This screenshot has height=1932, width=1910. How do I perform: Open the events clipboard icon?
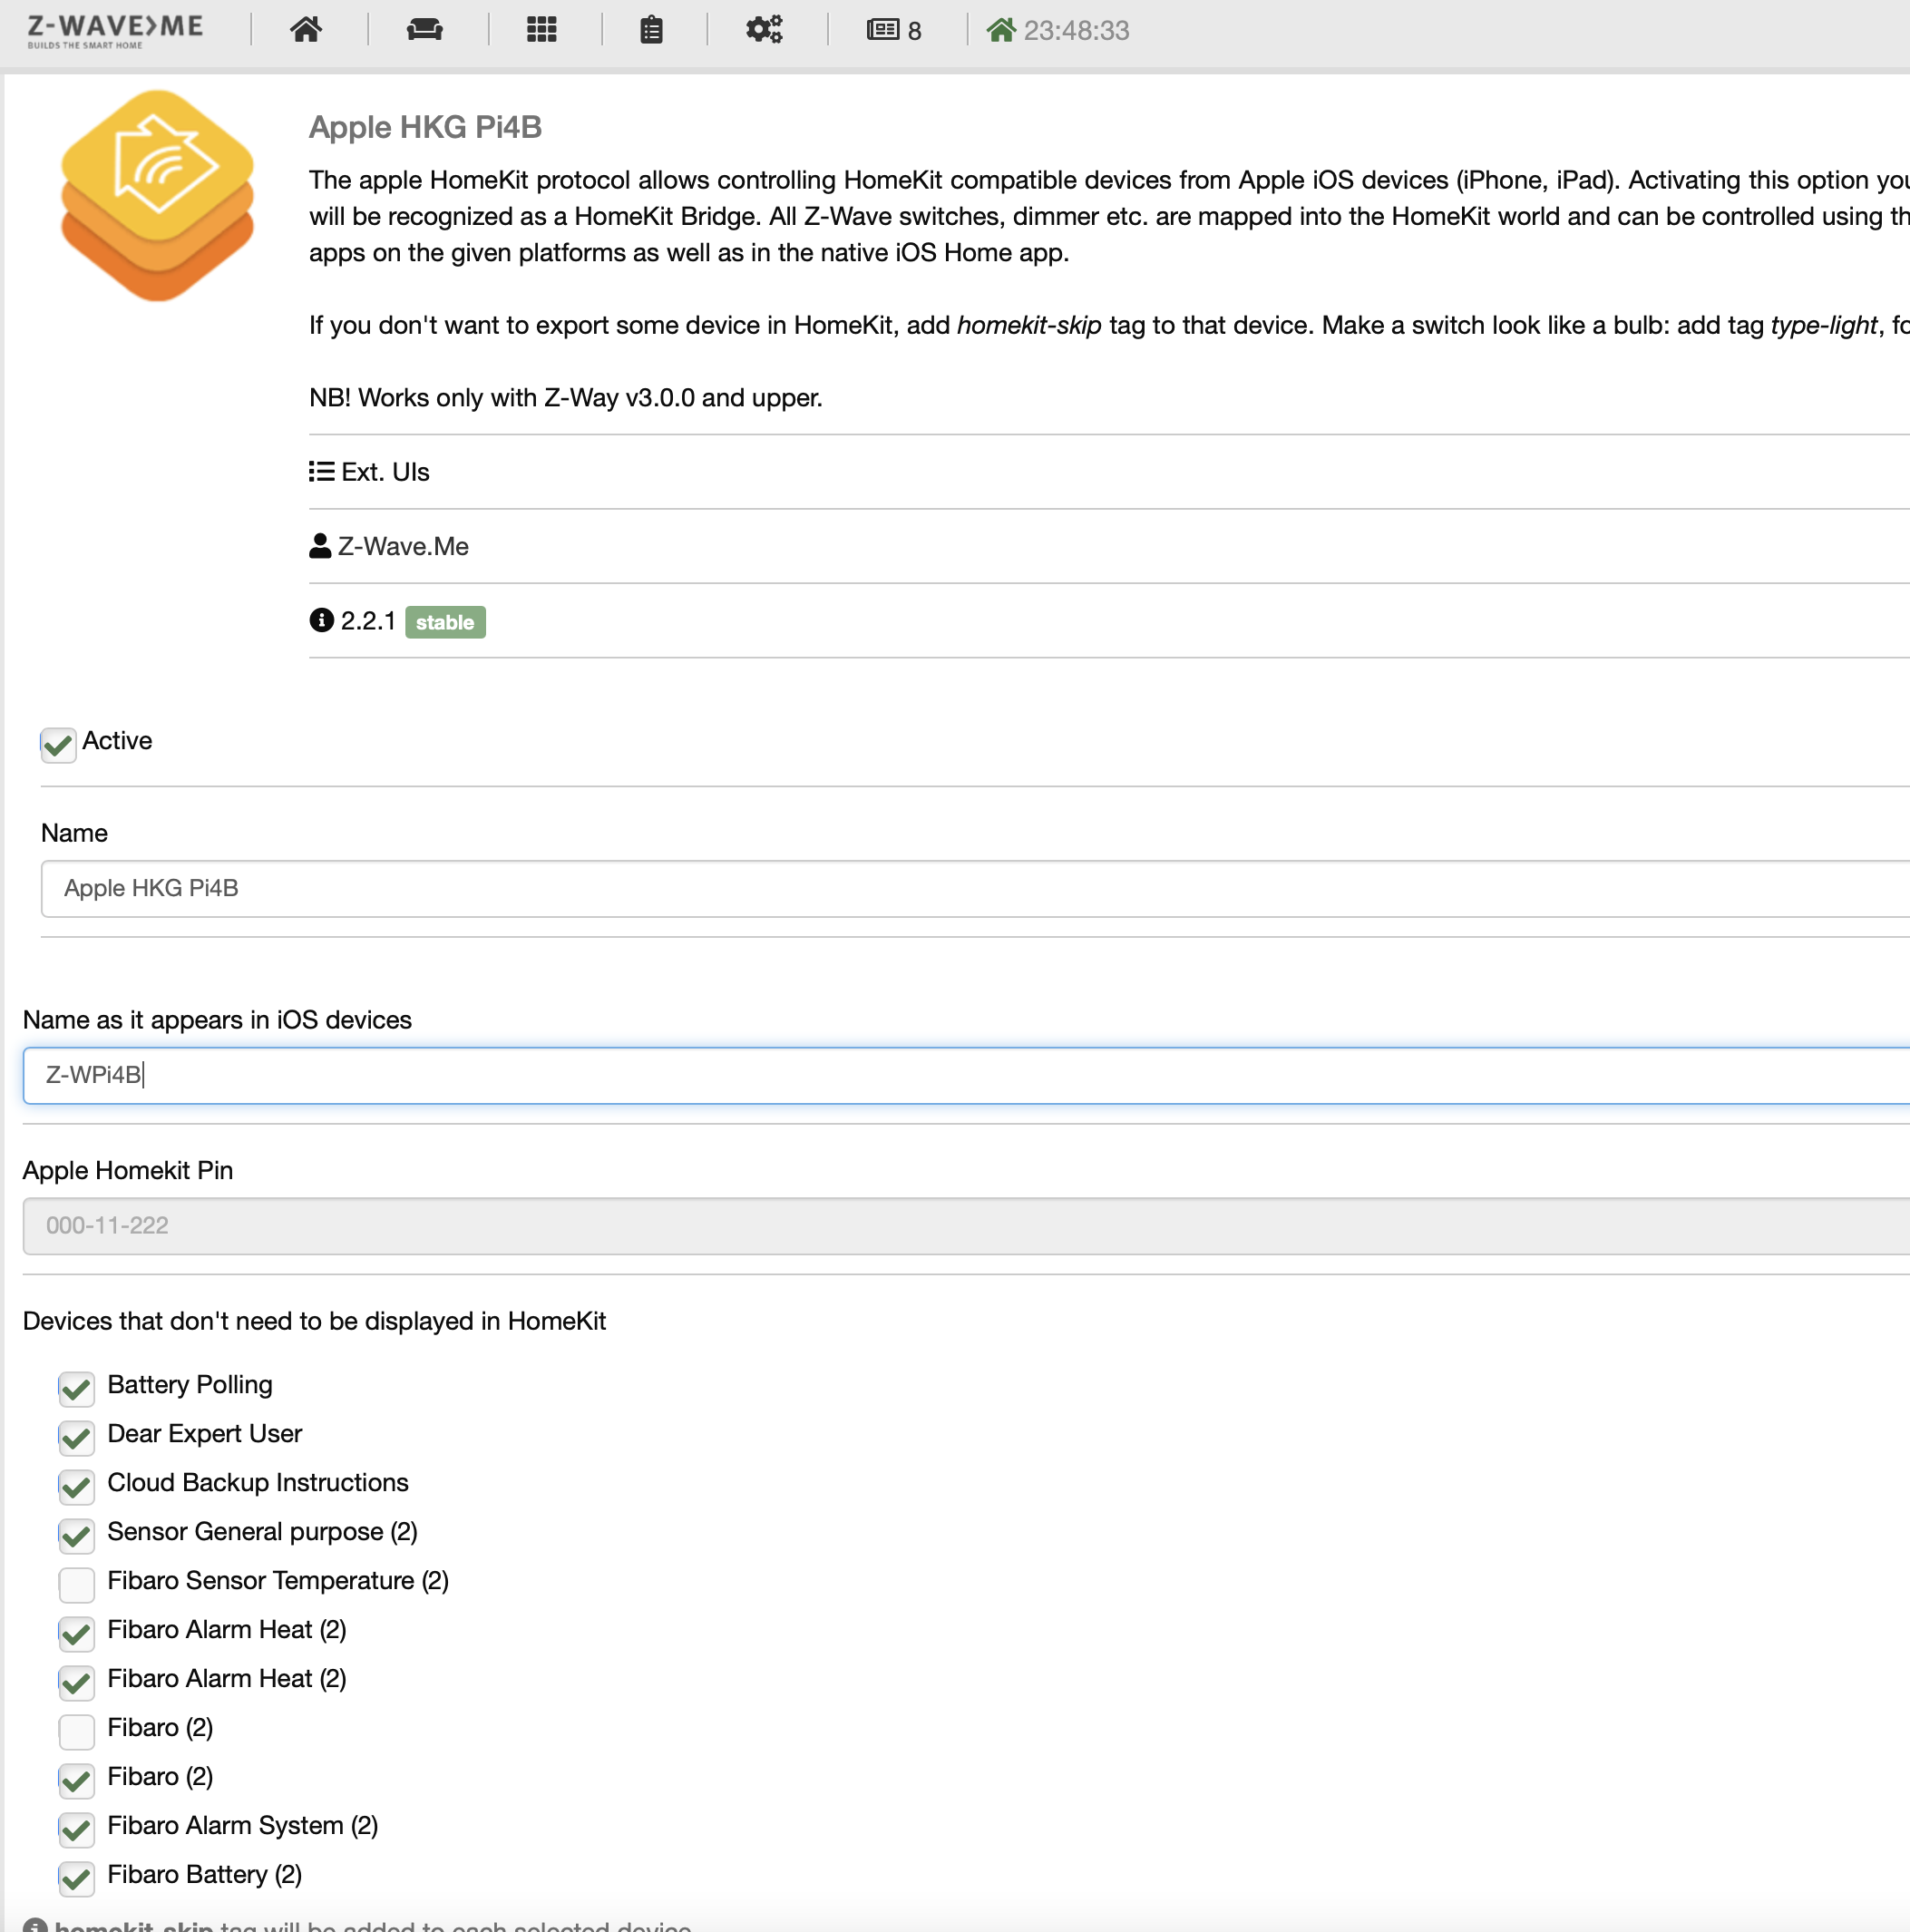(x=651, y=30)
